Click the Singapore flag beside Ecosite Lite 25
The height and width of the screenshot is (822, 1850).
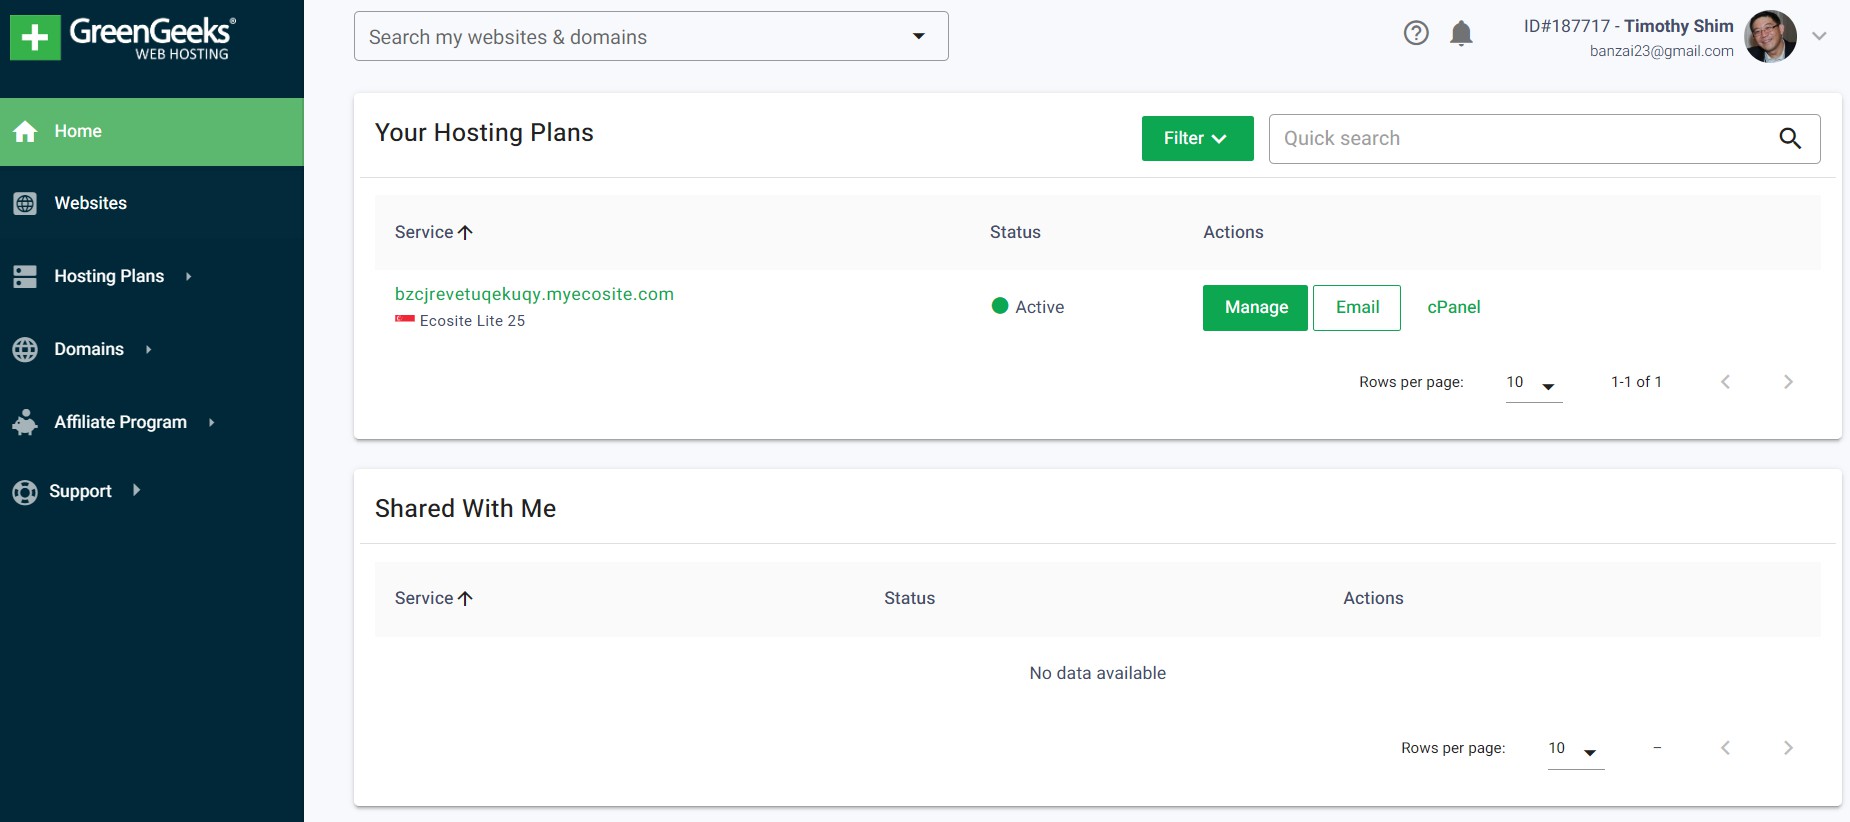(x=404, y=320)
